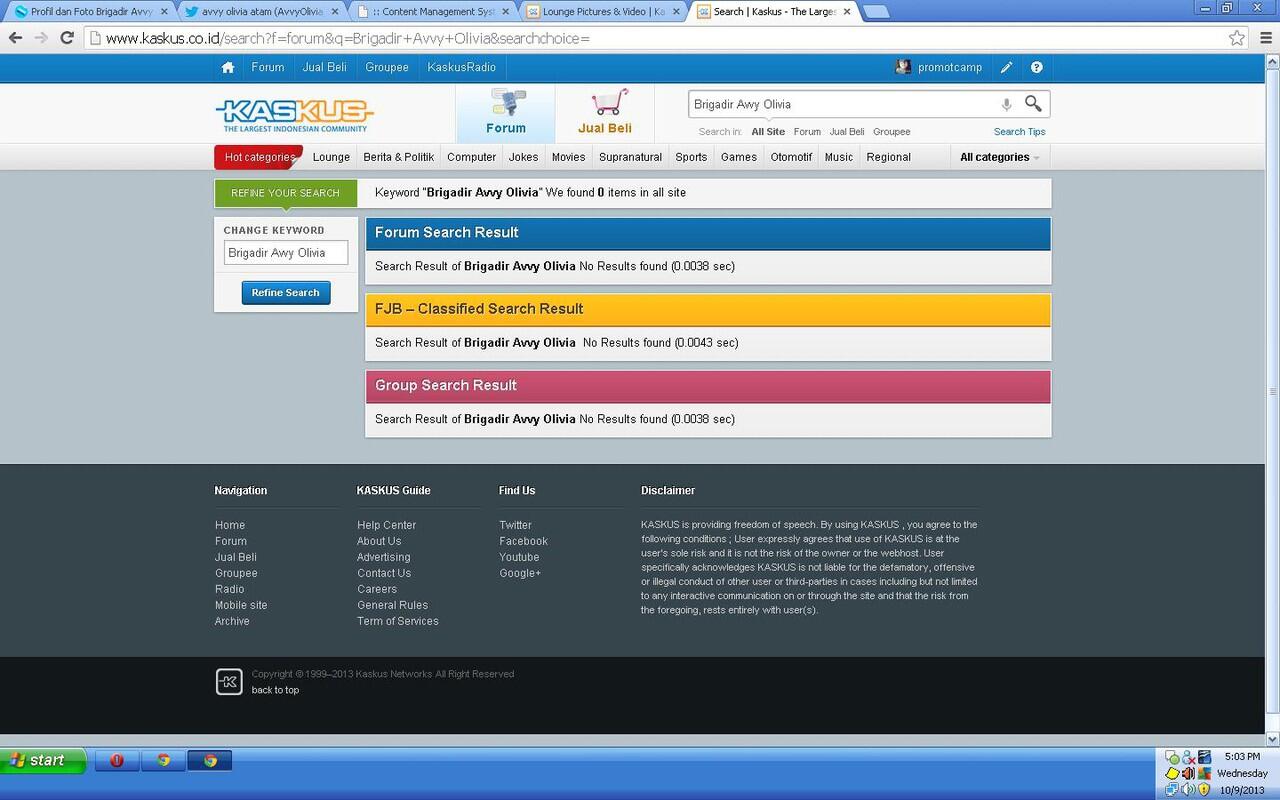Select the Forum search tab
The height and width of the screenshot is (800, 1280).
(x=506, y=112)
